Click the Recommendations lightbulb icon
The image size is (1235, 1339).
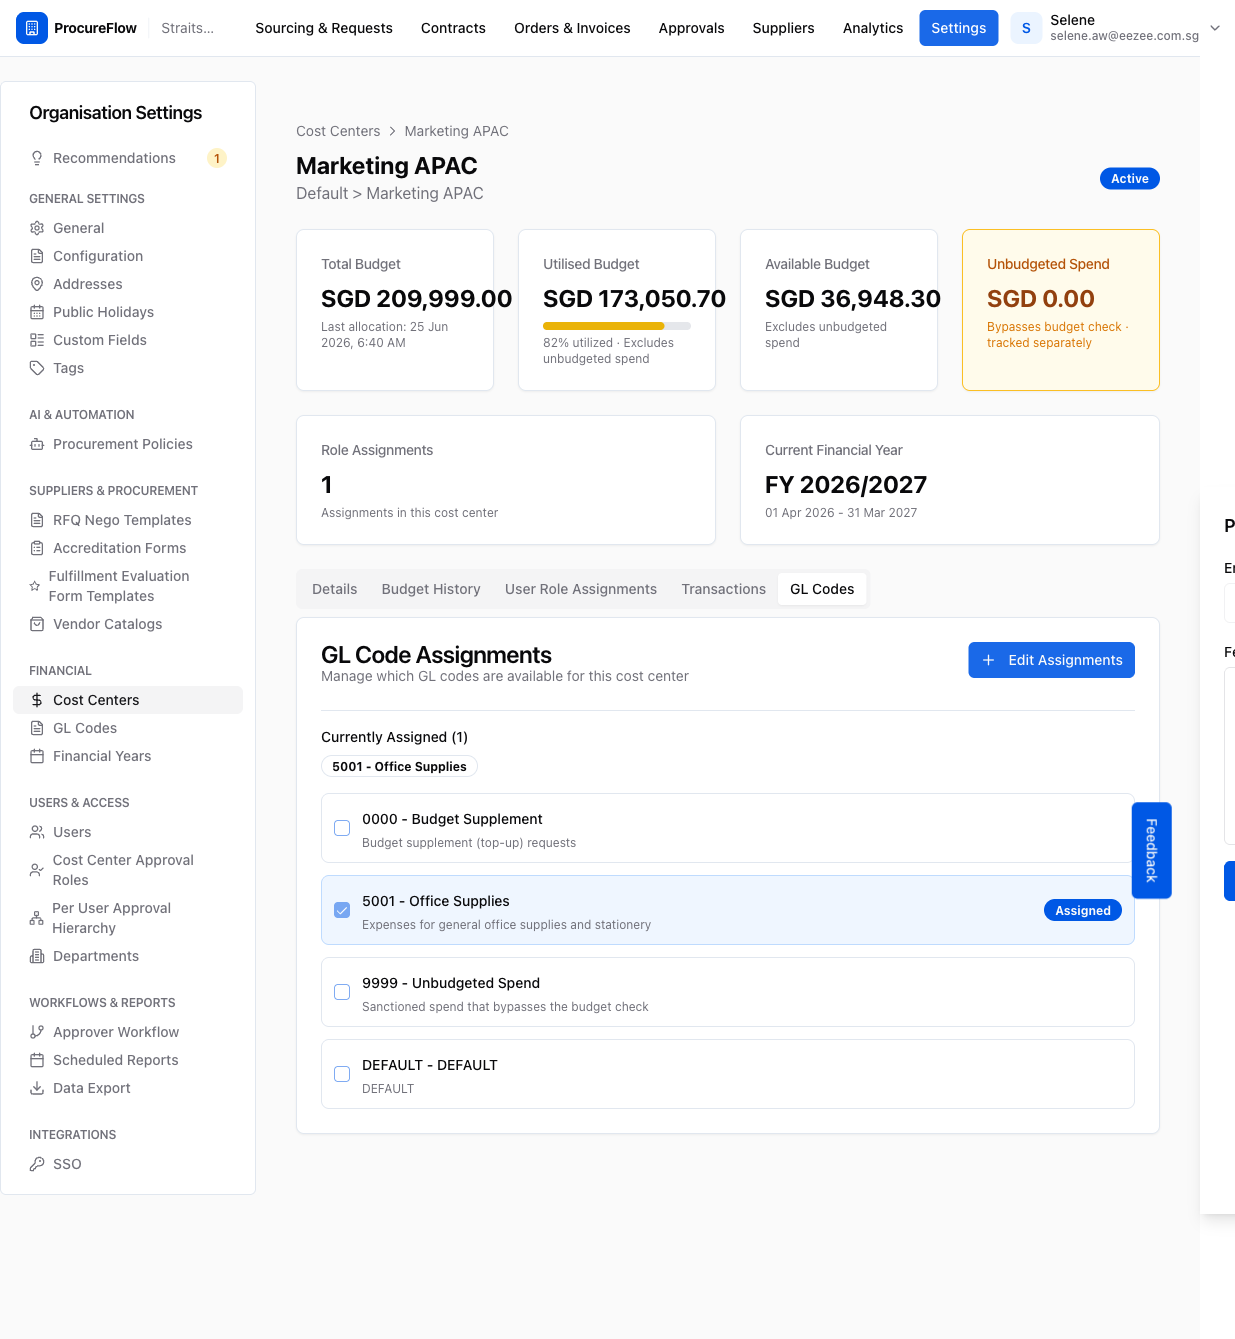pos(37,158)
